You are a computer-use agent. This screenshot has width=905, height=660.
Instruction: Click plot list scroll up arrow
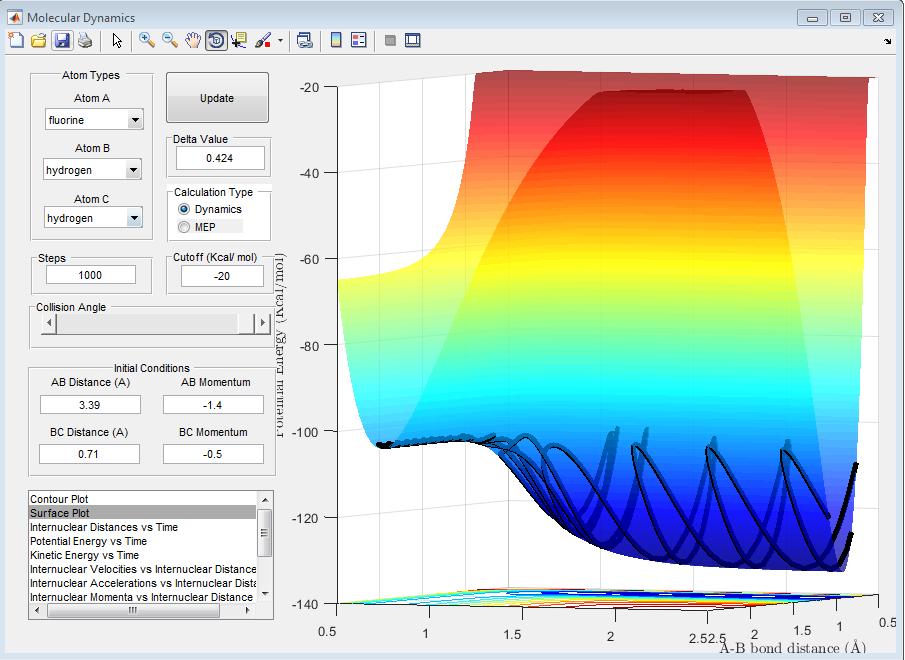[x=265, y=500]
